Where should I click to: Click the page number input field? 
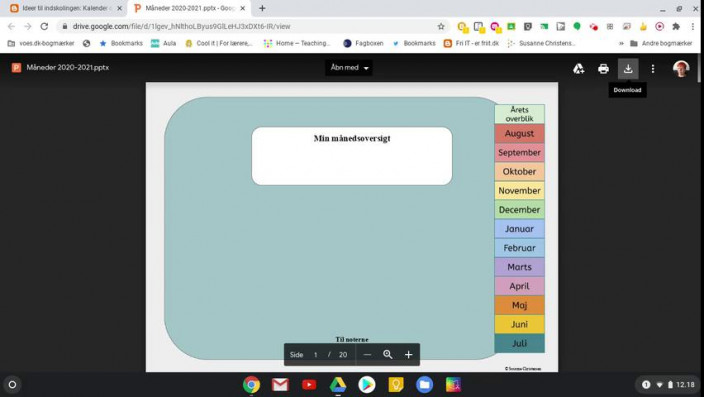(x=316, y=355)
